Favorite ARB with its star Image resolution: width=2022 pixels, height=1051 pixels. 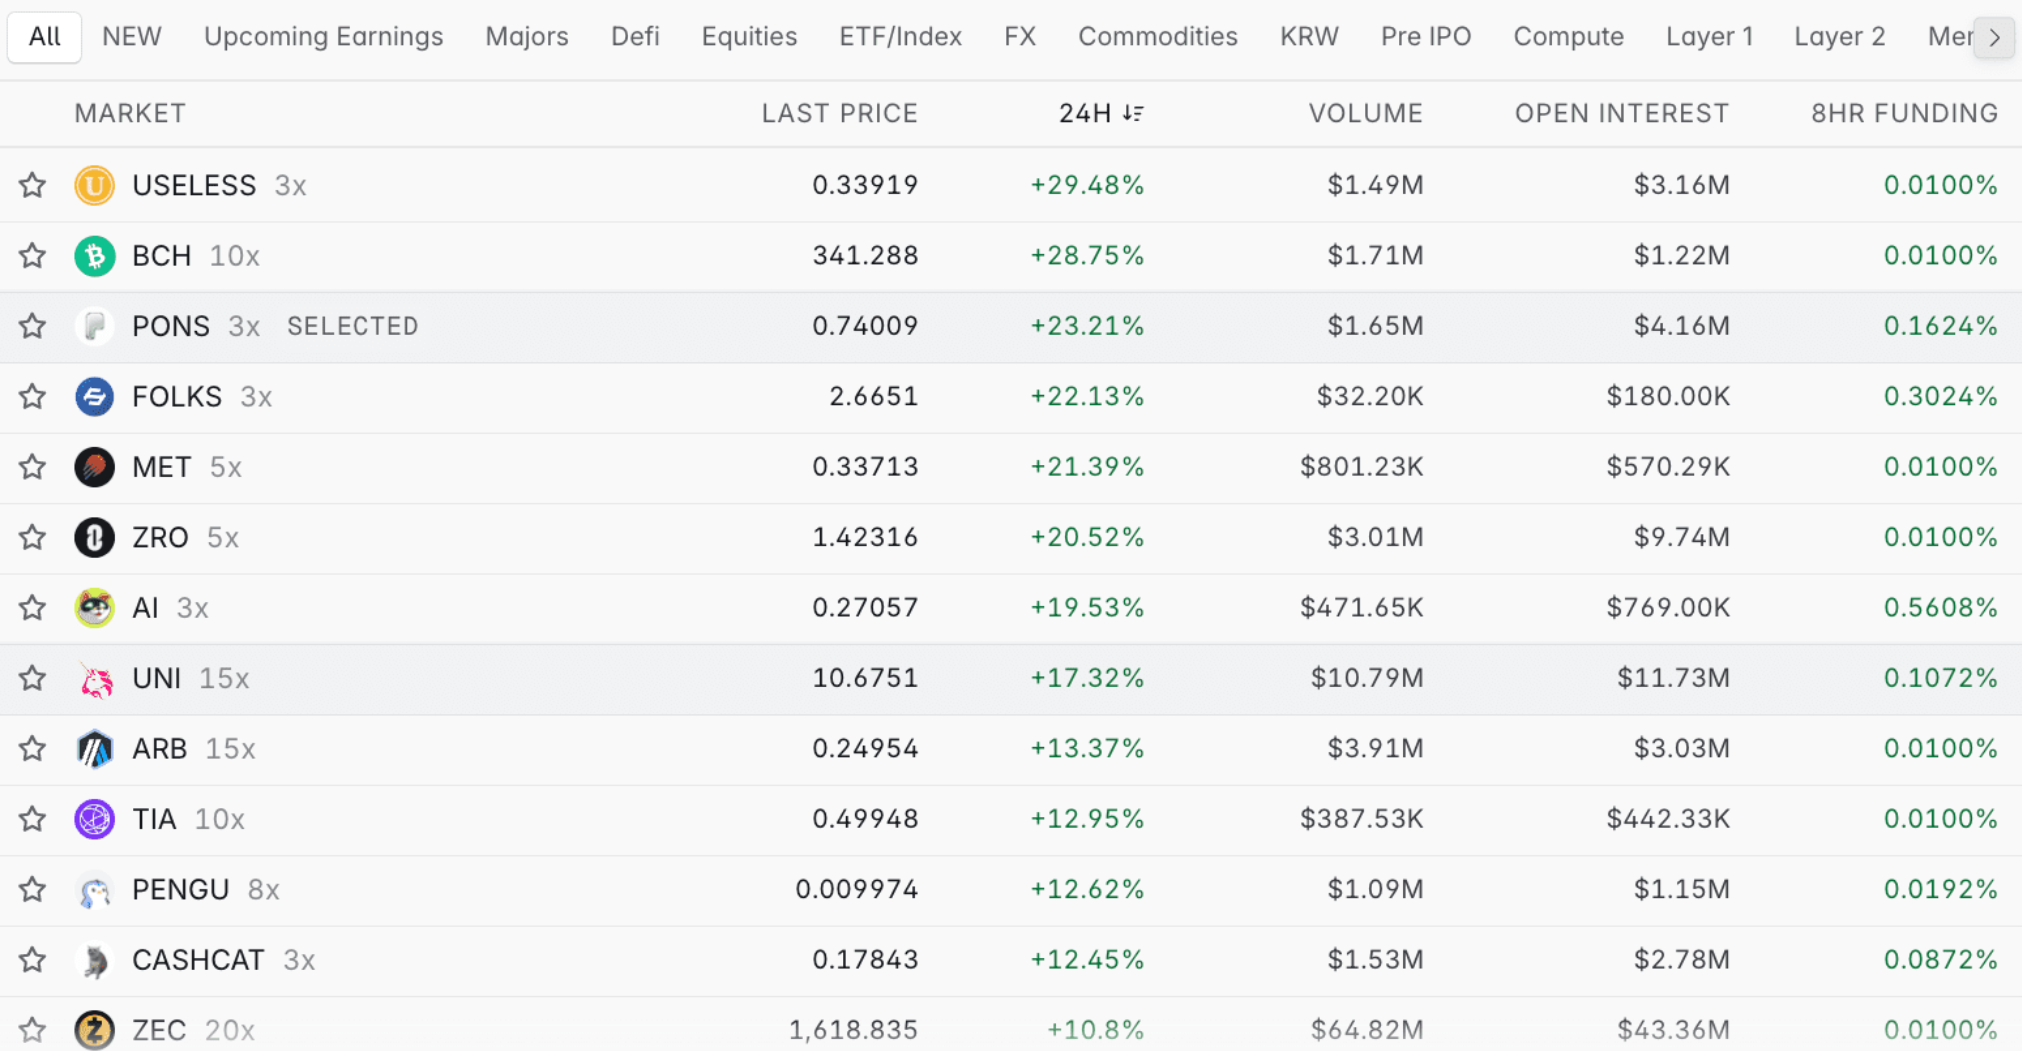(x=32, y=749)
